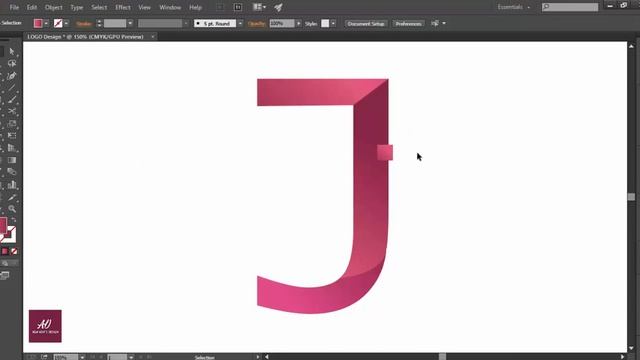This screenshot has width=640, height=360.
Task: Open the zoom level dropdown in status bar
Action: 82,357
